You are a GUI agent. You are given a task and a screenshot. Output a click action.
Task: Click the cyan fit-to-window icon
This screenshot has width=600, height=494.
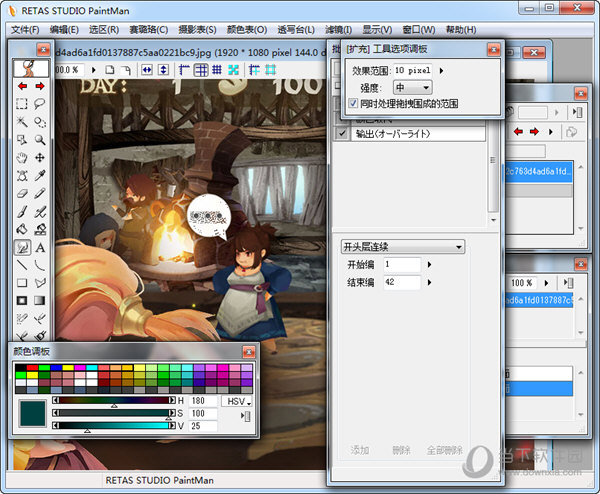tap(233, 70)
